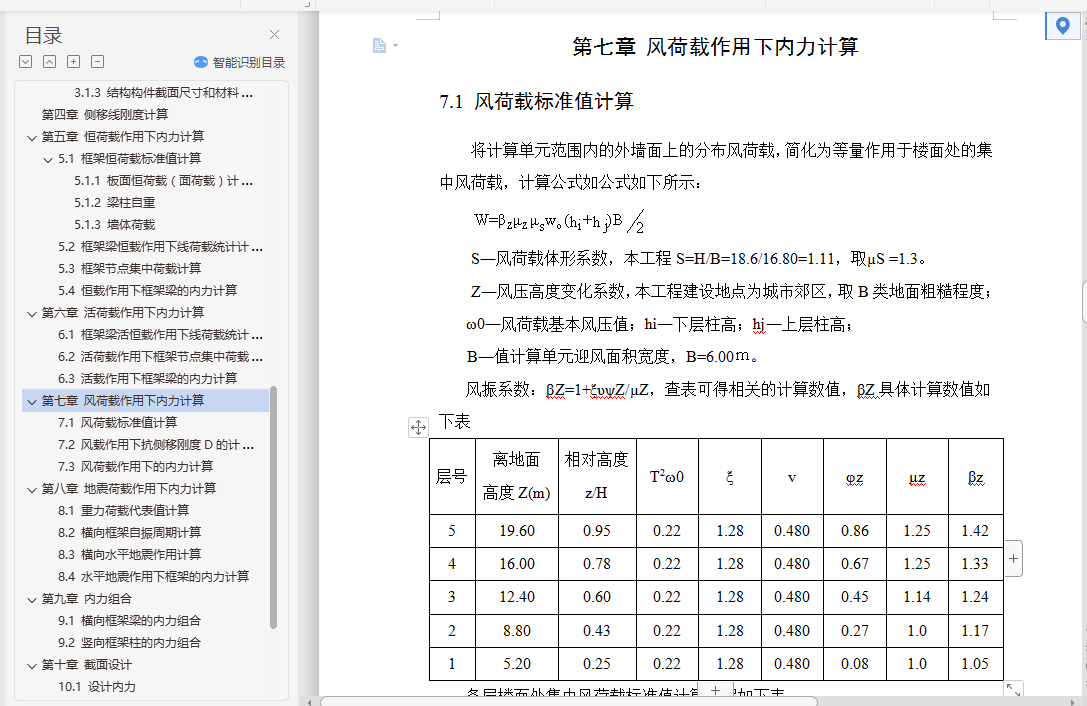The height and width of the screenshot is (706, 1087).
Task: Open 10.1 设计内力 heading
Action: (97, 687)
